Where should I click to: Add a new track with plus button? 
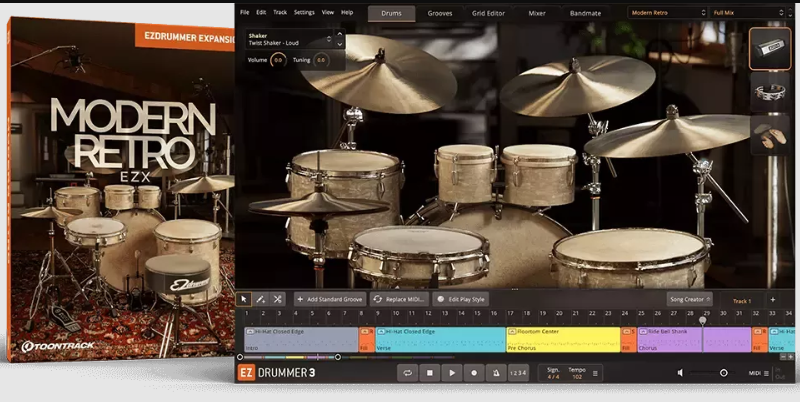pyautogui.click(x=772, y=300)
